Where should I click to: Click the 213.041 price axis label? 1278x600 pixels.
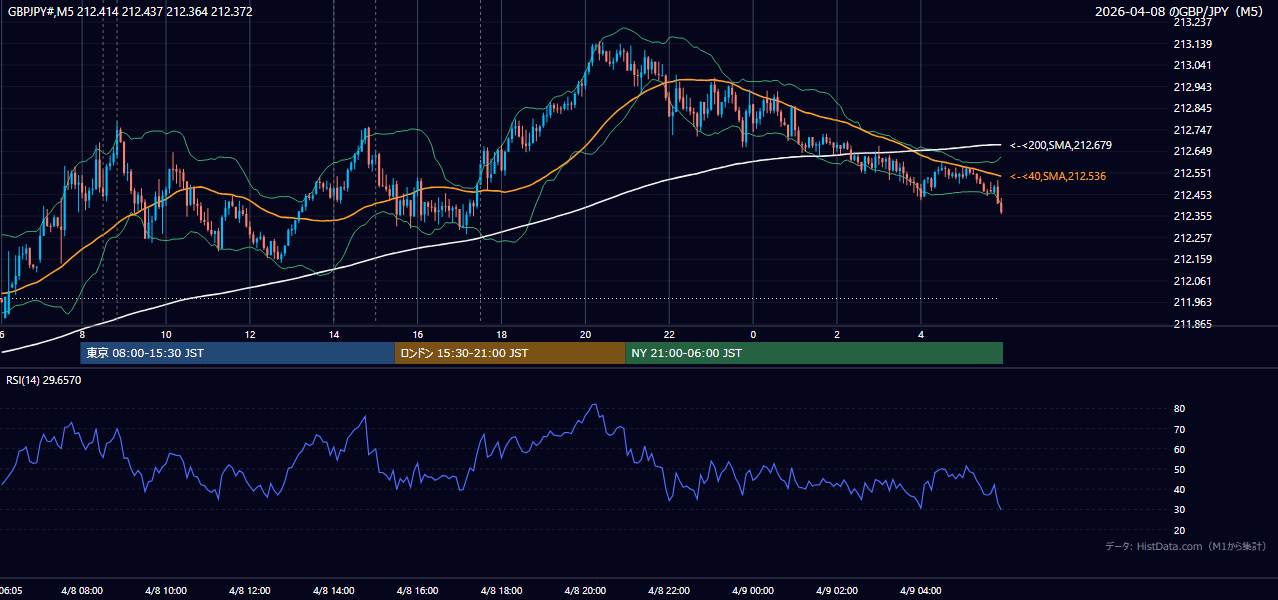[x=1193, y=65]
